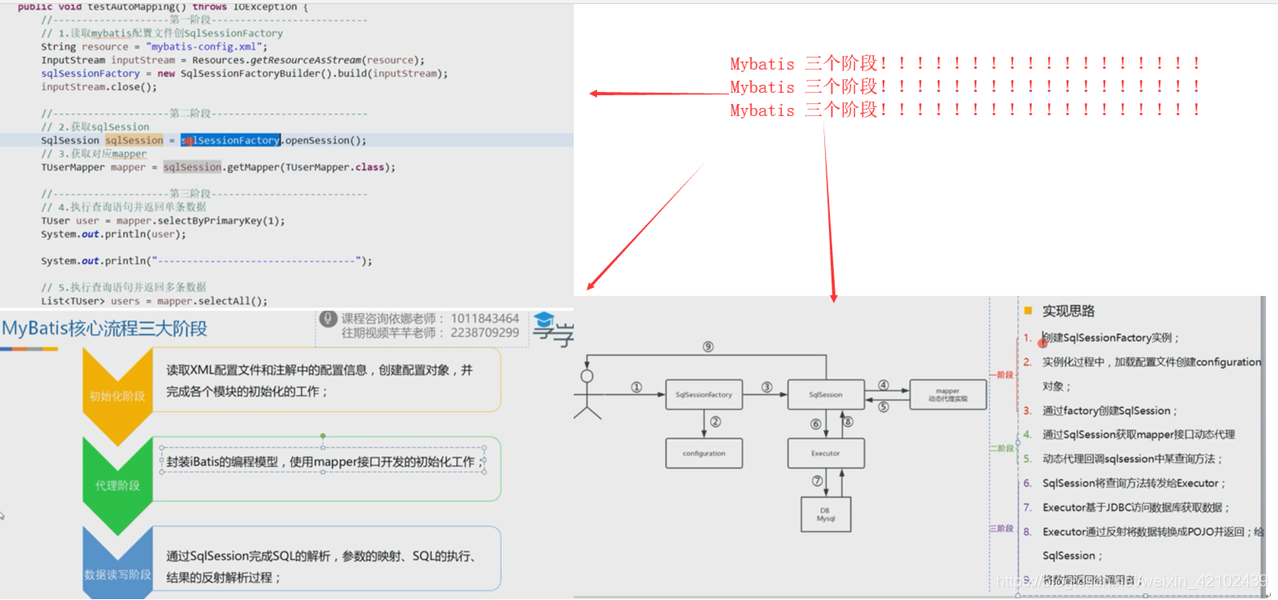
Task: Click the text "mybatis-config.xml" in the code
Action: 206,47
